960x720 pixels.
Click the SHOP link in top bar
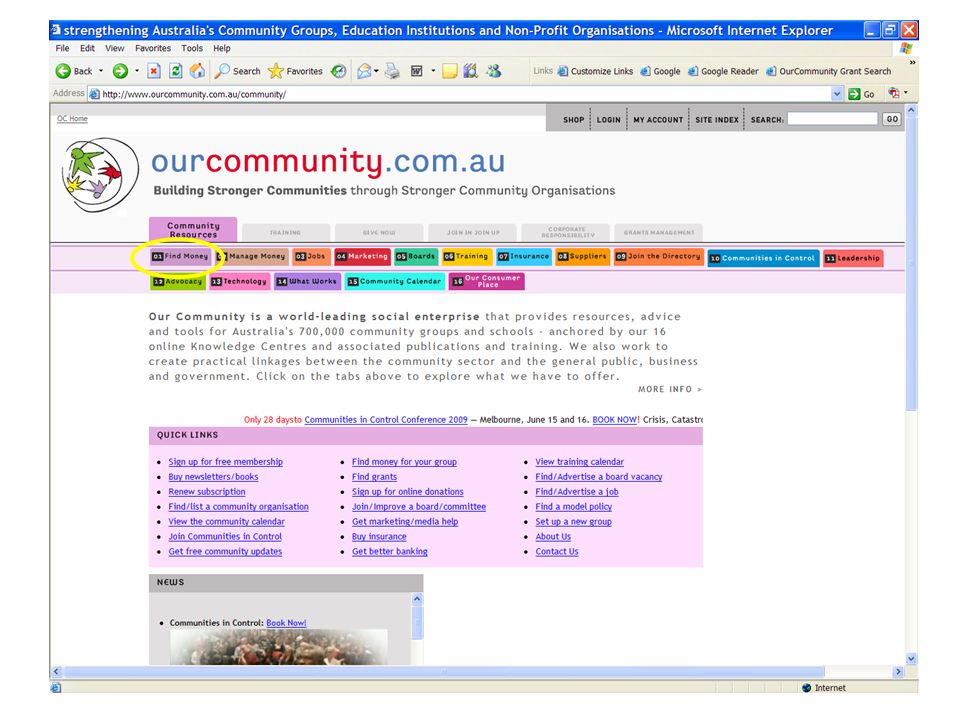point(574,119)
